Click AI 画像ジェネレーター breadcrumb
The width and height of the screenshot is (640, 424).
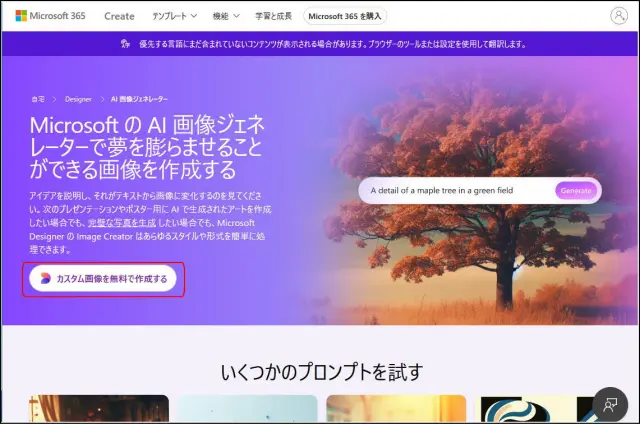[x=139, y=99]
